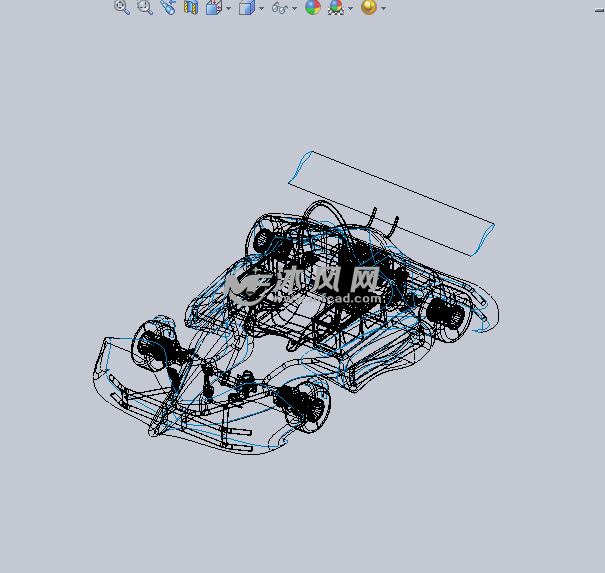Image resolution: width=605 pixels, height=573 pixels.
Task: Click the Display Style box icon
Action: 247,8
